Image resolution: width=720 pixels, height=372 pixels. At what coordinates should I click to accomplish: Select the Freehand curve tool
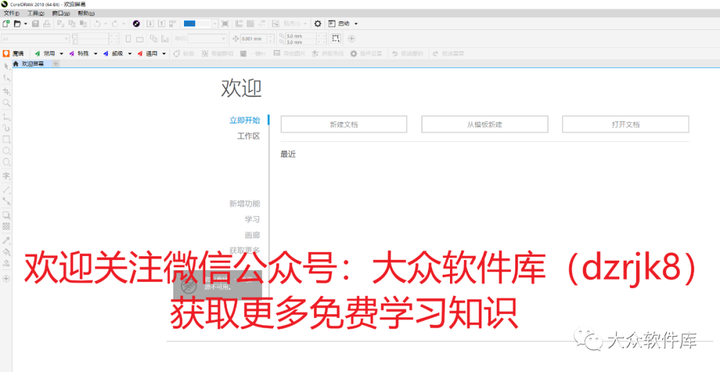pyautogui.click(x=6, y=116)
